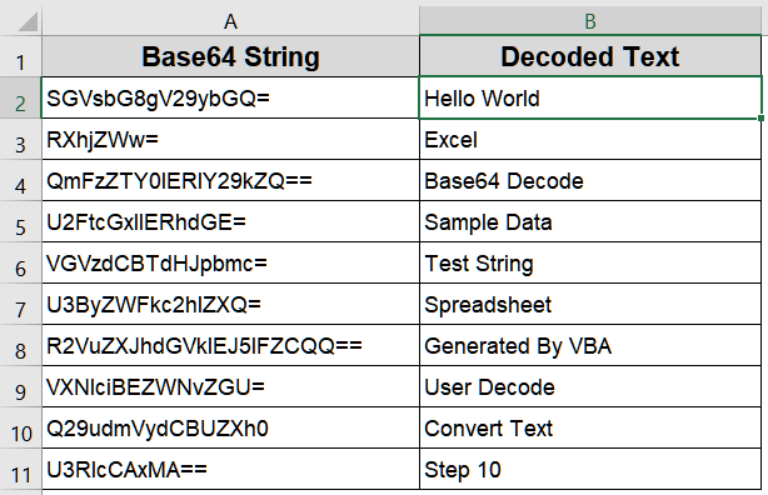
Task: Select row 11 header number
Action: (x=20, y=469)
